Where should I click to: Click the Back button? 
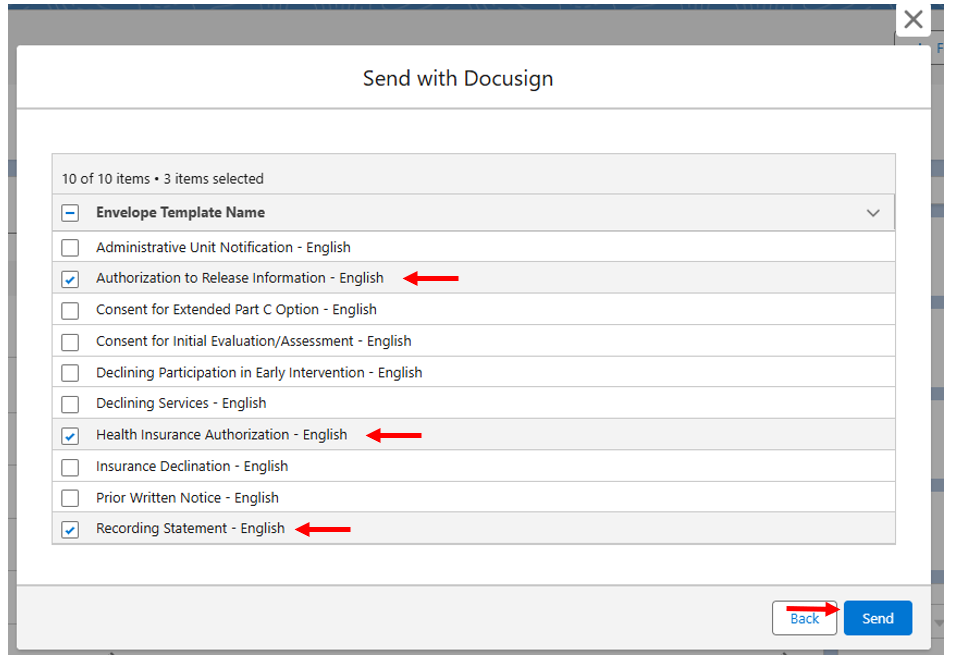click(x=804, y=618)
